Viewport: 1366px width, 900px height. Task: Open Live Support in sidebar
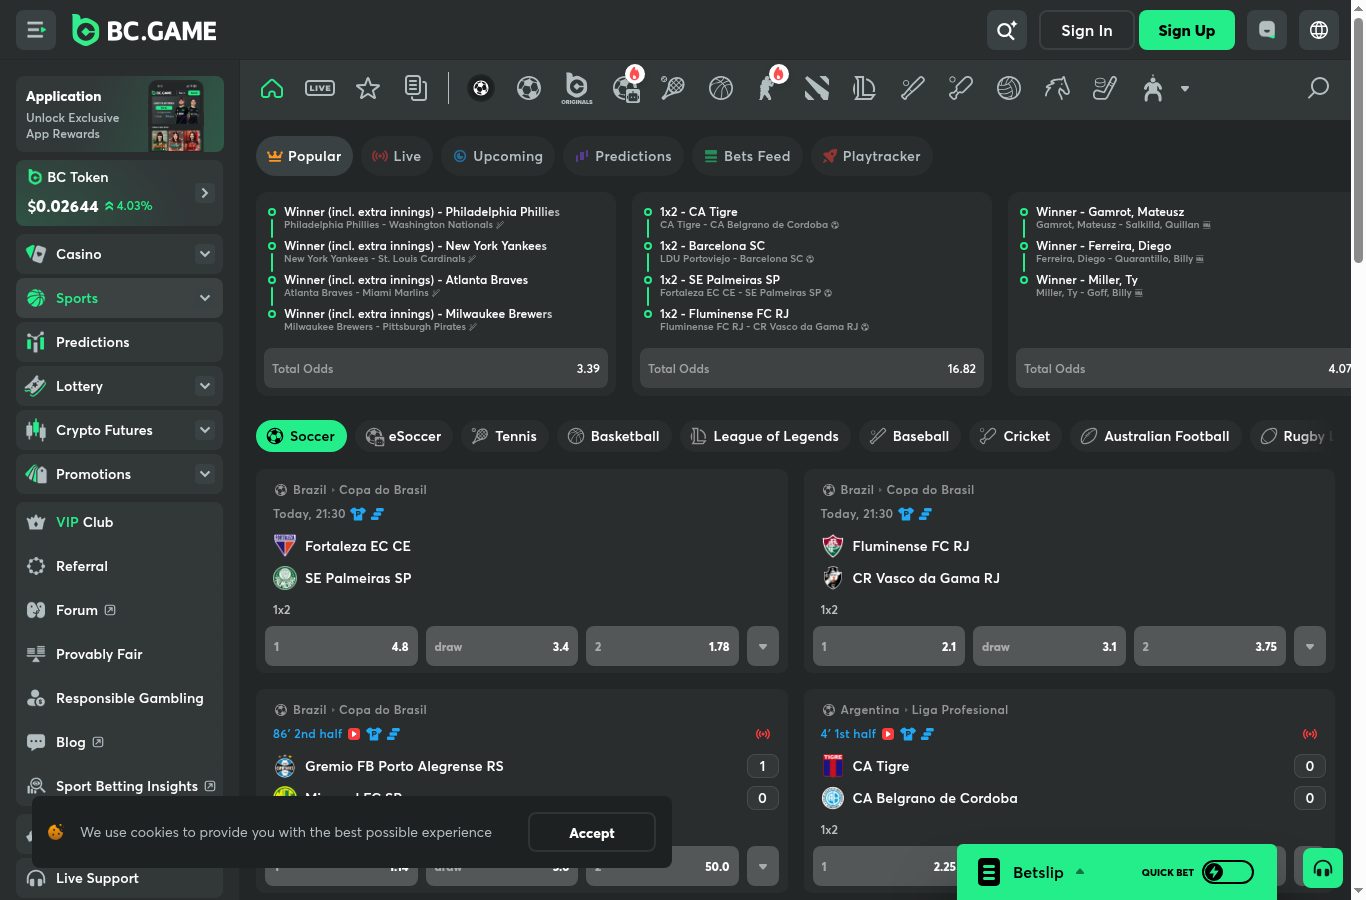point(119,878)
